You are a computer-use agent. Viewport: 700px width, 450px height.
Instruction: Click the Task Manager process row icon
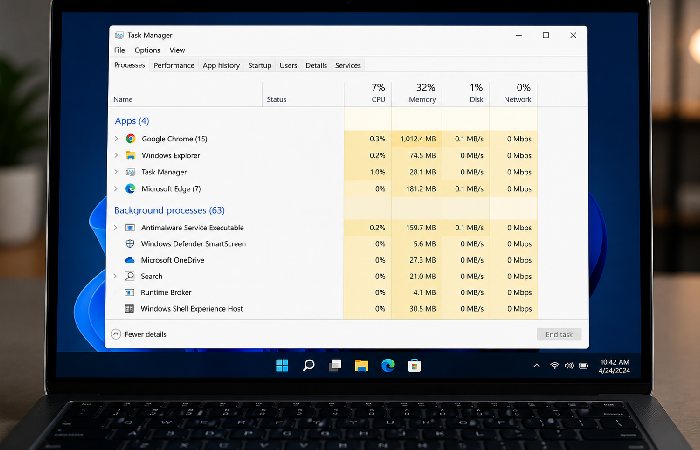130,172
